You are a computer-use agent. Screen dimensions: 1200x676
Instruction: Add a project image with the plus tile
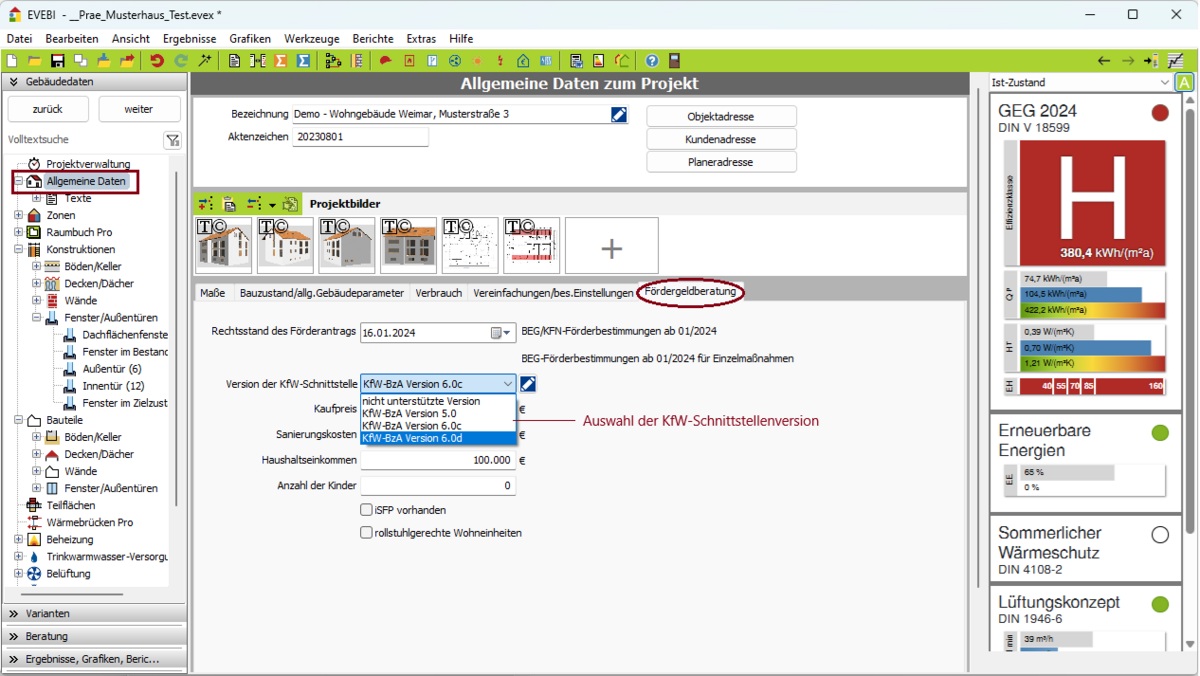[612, 246]
